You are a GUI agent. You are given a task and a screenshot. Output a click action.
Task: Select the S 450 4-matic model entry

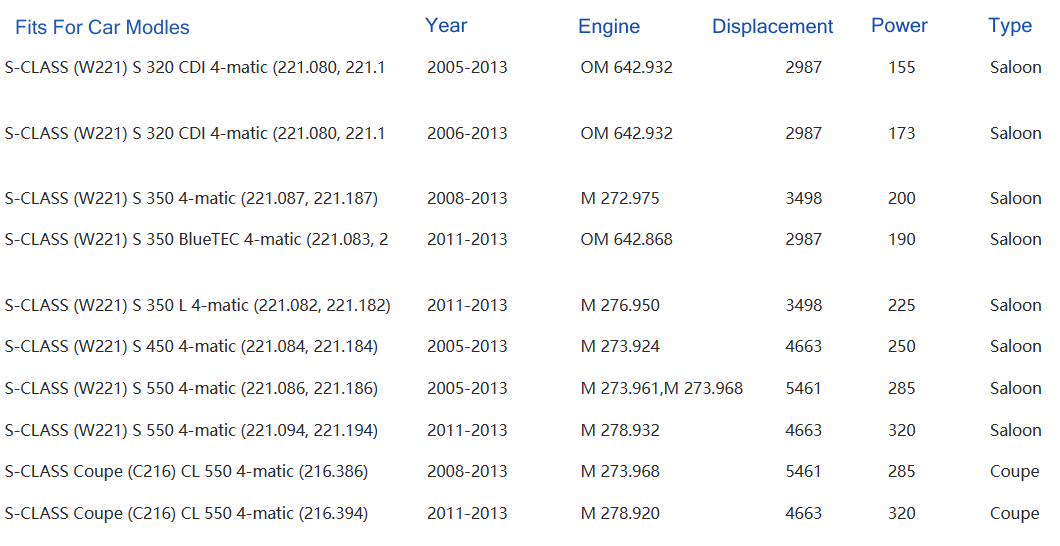tap(191, 346)
